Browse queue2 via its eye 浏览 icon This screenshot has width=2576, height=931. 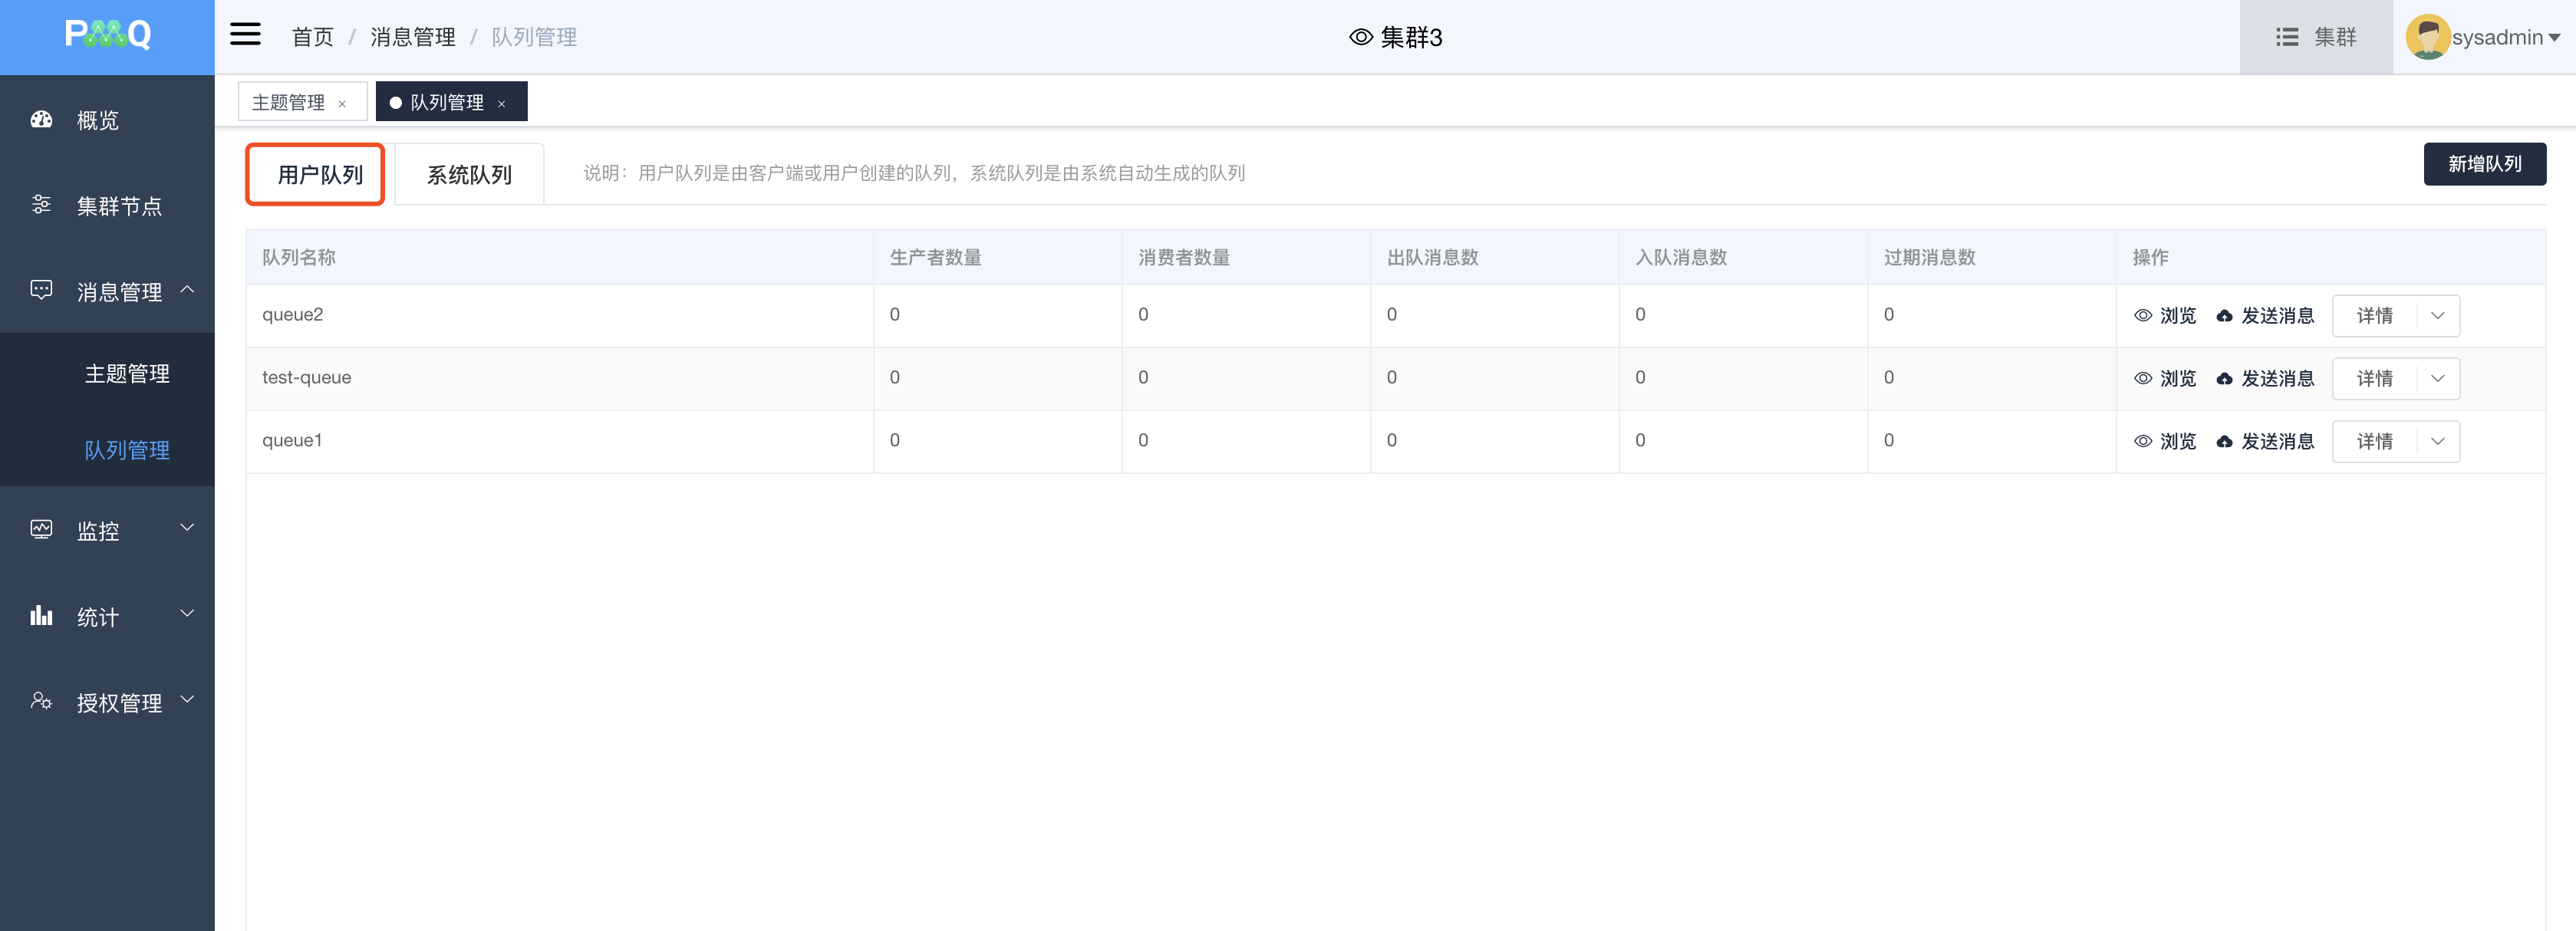coord(2143,316)
